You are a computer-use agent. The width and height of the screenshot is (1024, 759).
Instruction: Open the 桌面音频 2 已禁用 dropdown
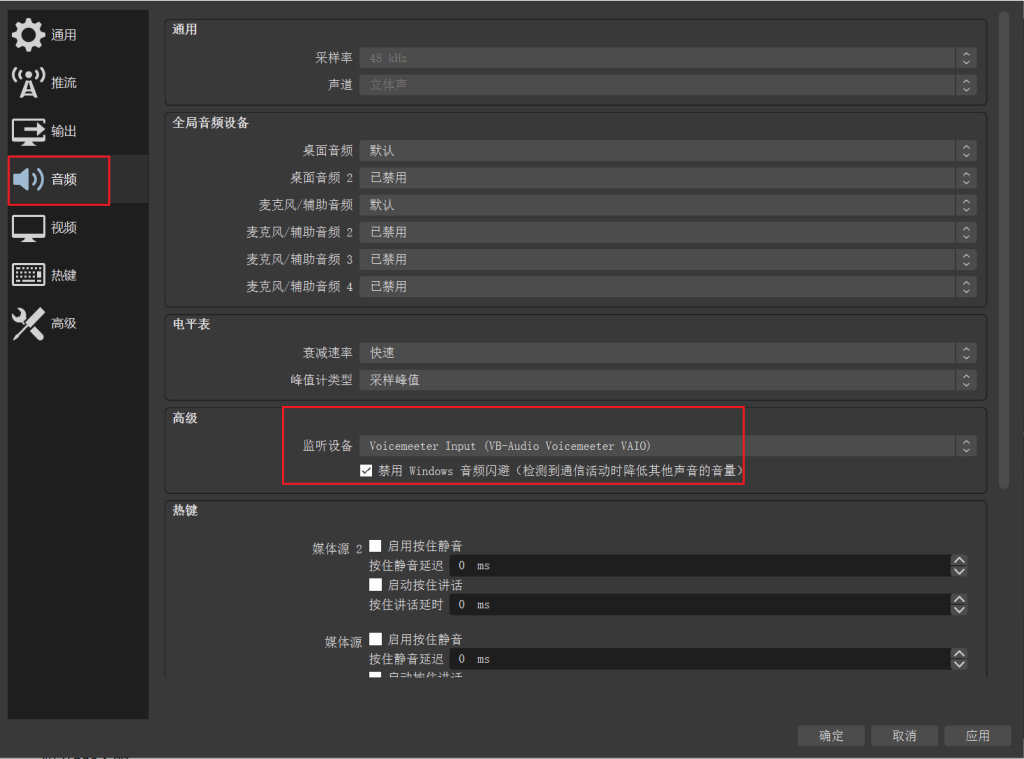(x=667, y=178)
